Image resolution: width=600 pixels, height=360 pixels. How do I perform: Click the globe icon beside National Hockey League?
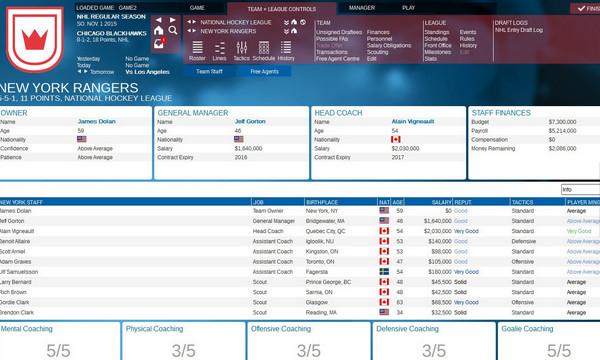coord(303,22)
